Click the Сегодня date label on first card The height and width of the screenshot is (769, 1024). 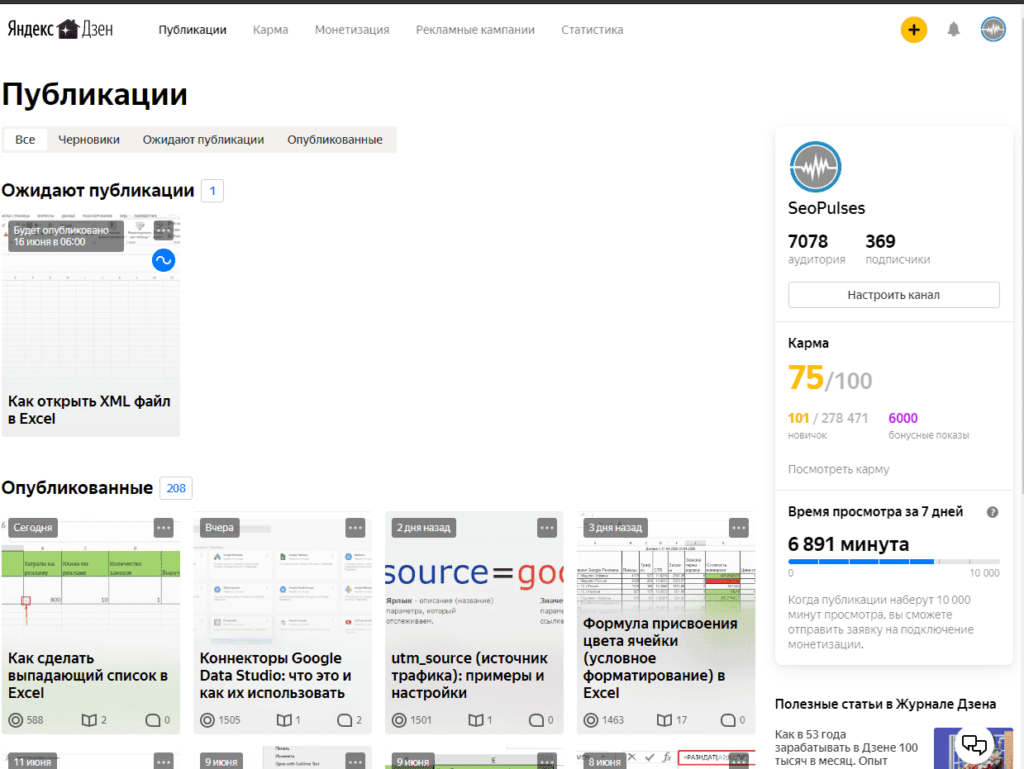(33, 527)
